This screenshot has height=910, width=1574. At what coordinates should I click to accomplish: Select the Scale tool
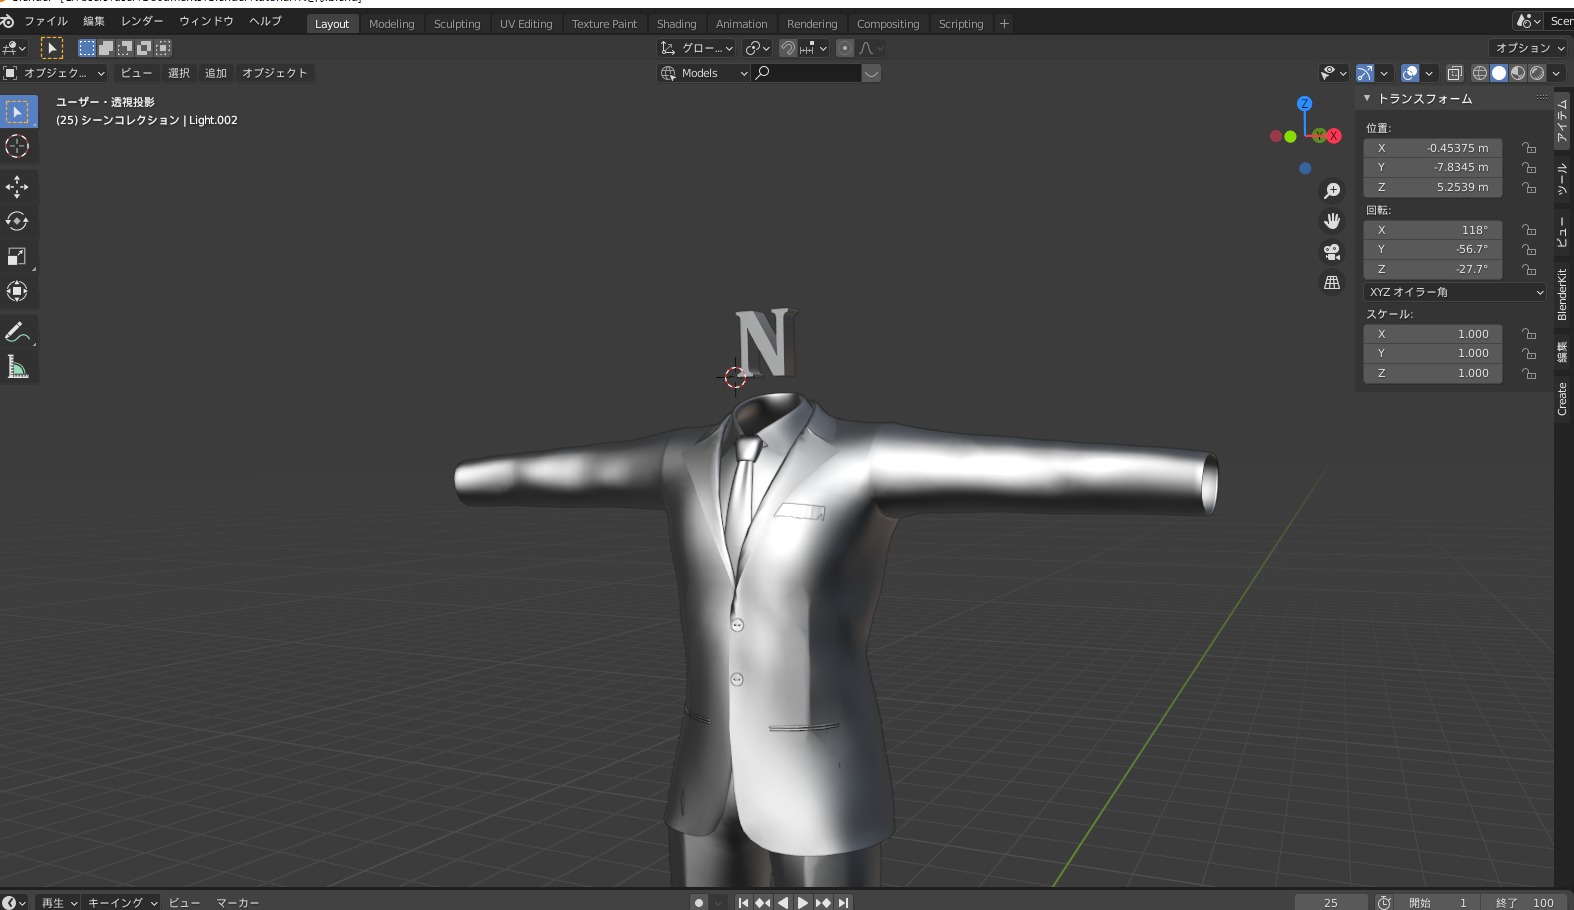coord(17,256)
